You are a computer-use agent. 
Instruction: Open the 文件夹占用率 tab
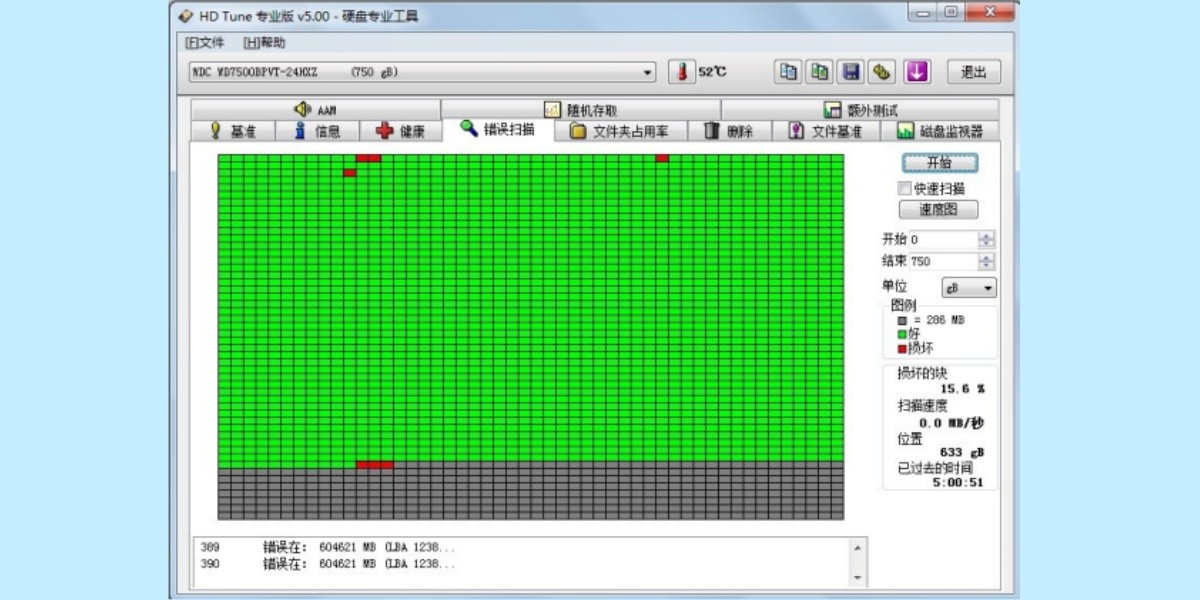620,131
